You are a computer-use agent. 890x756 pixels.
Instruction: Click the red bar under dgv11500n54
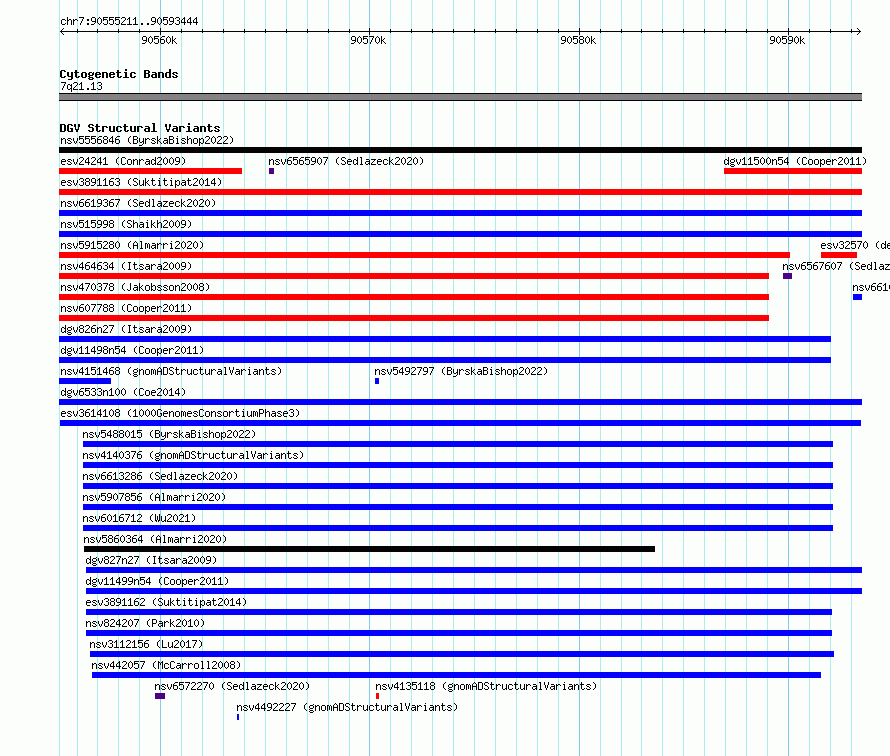pos(793,171)
